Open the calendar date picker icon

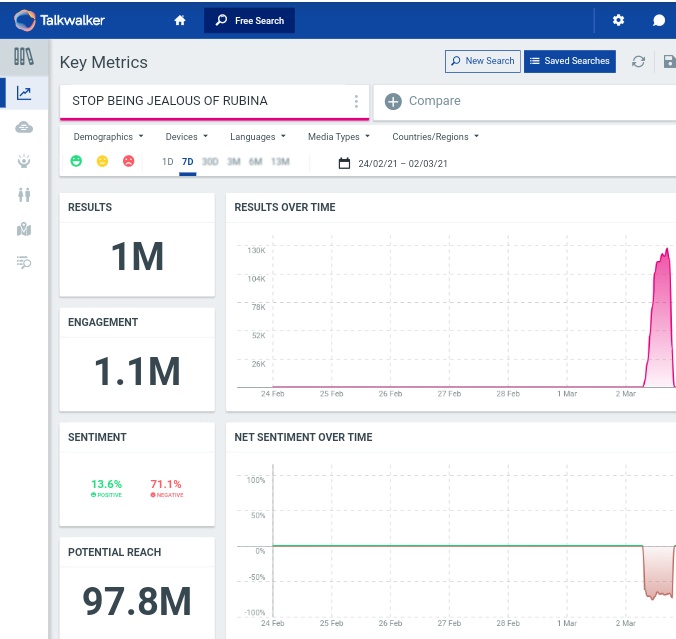coord(344,163)
